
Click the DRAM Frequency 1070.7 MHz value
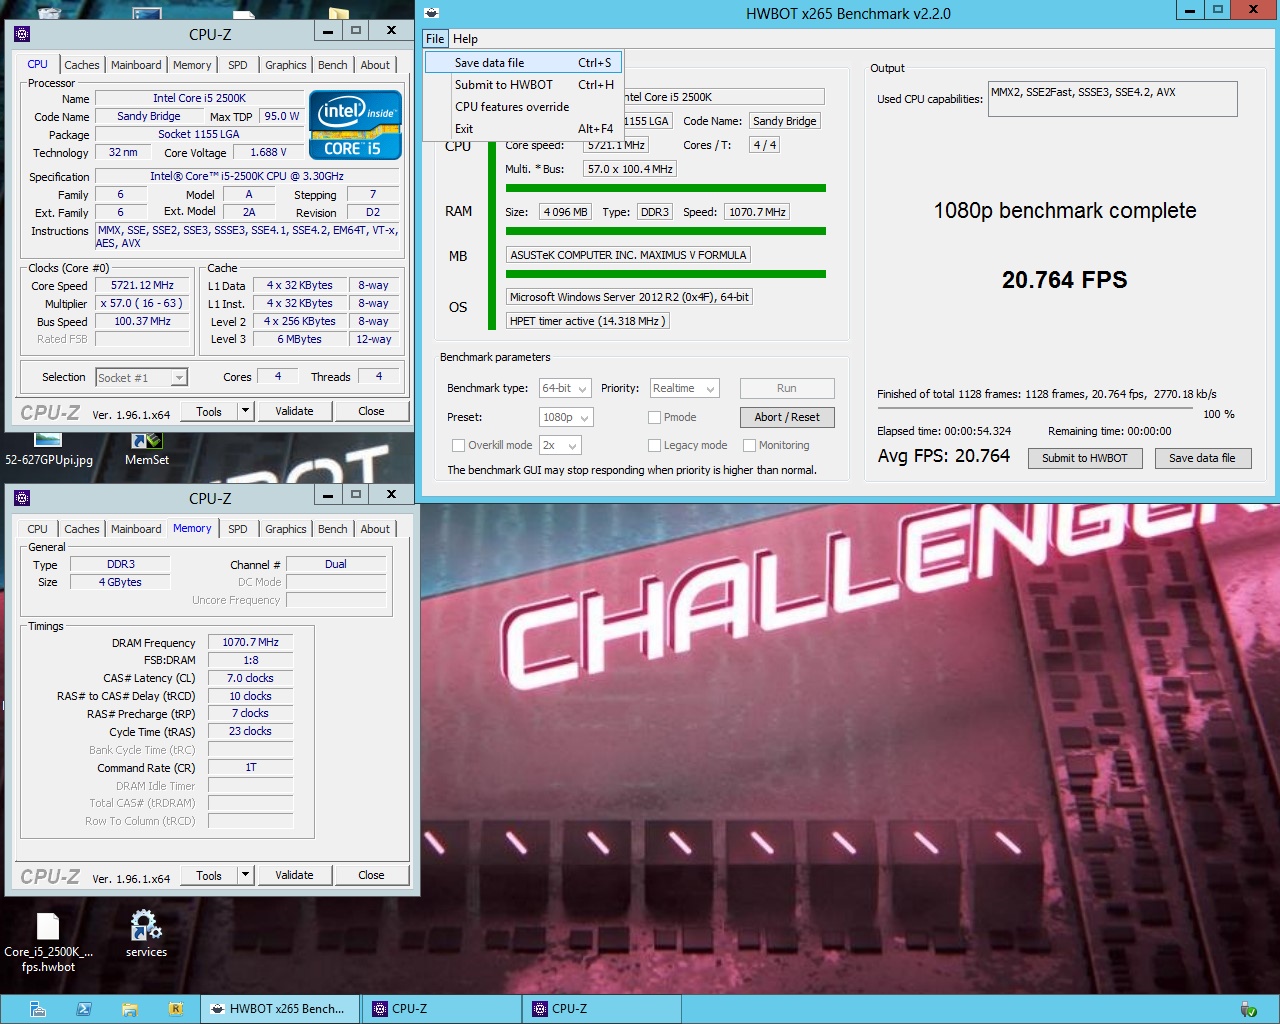[250, 642]
